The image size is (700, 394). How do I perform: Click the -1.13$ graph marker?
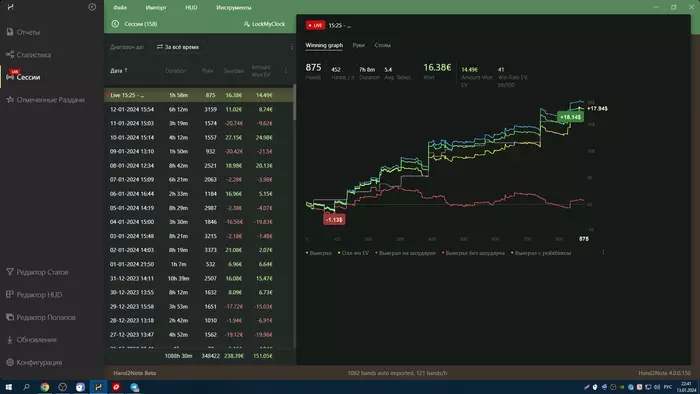334,220
